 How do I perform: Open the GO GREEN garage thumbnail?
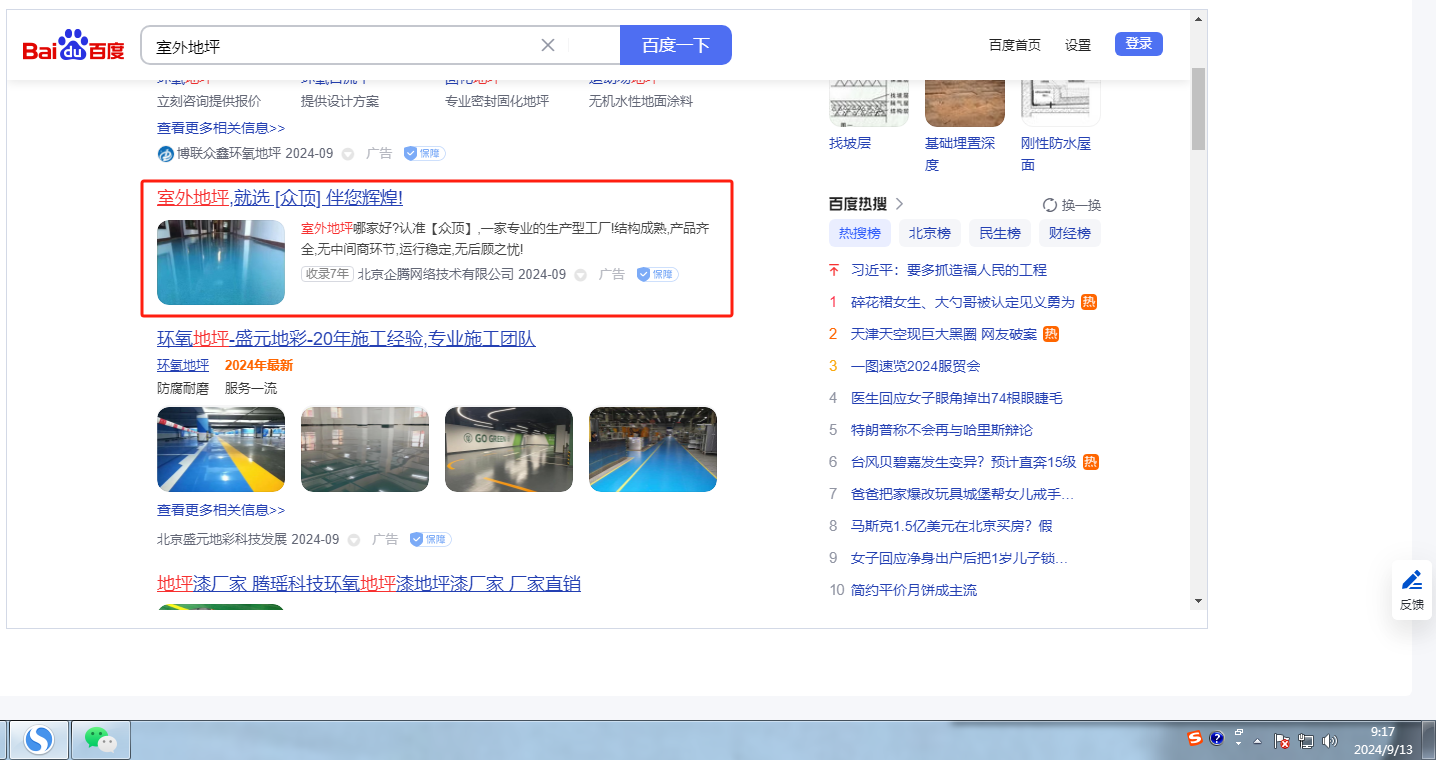509,449
